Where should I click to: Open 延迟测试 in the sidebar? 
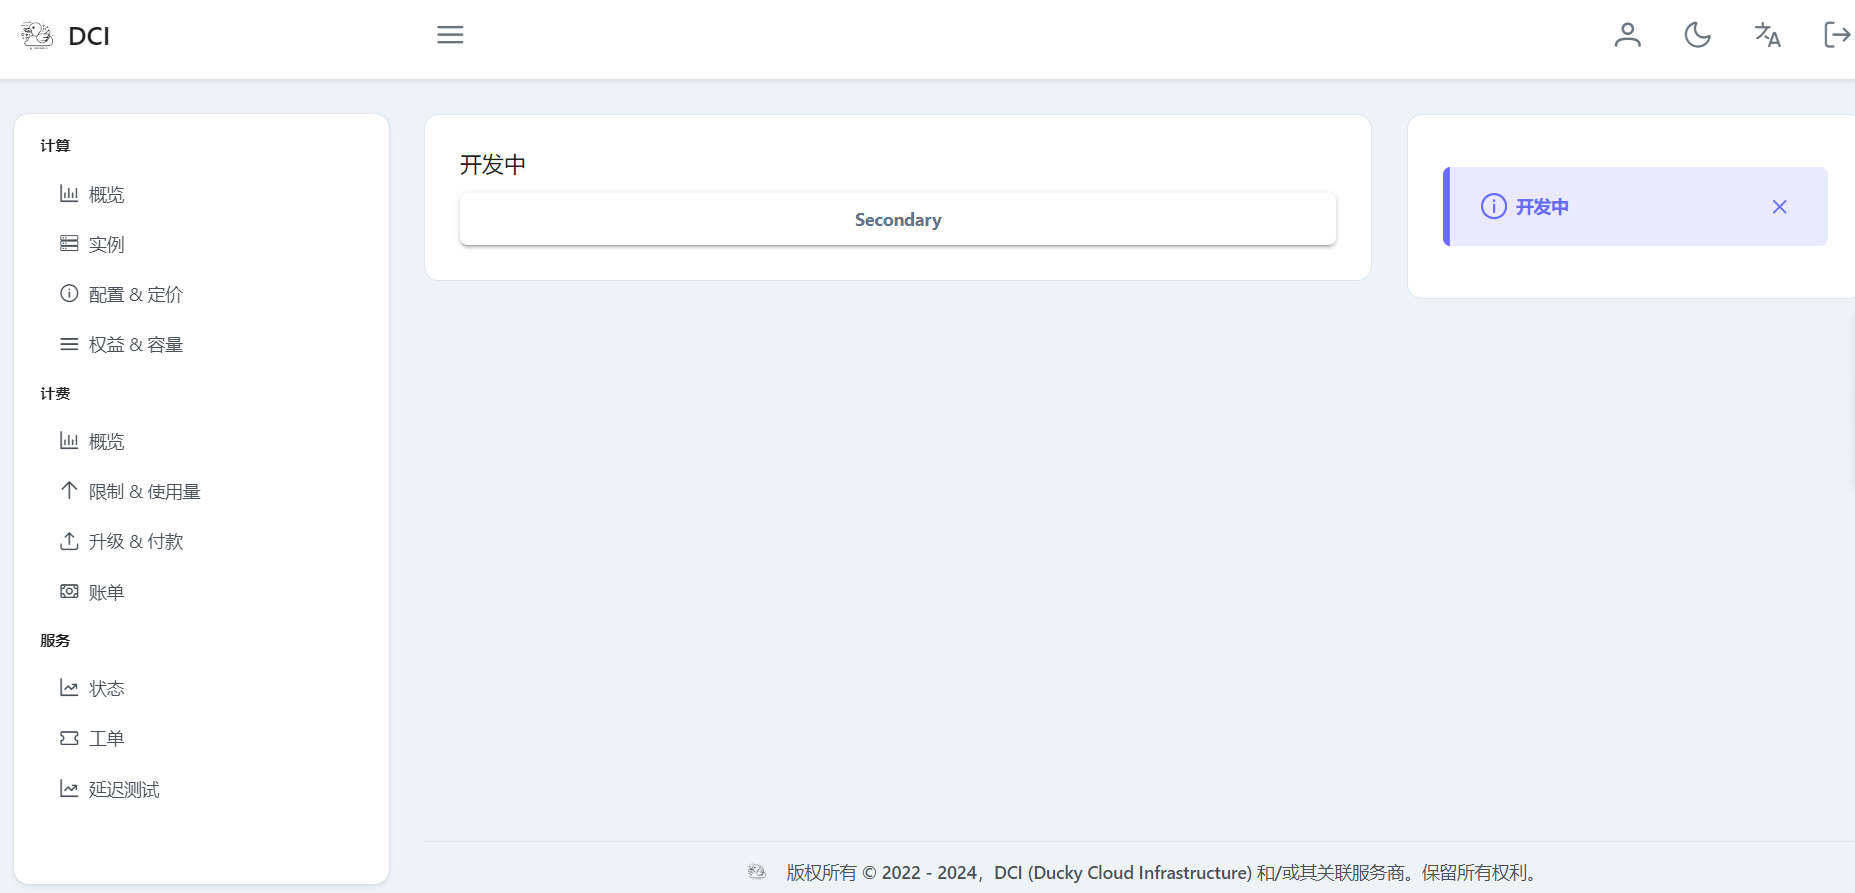pyautogui.click(x=124, y=789)
